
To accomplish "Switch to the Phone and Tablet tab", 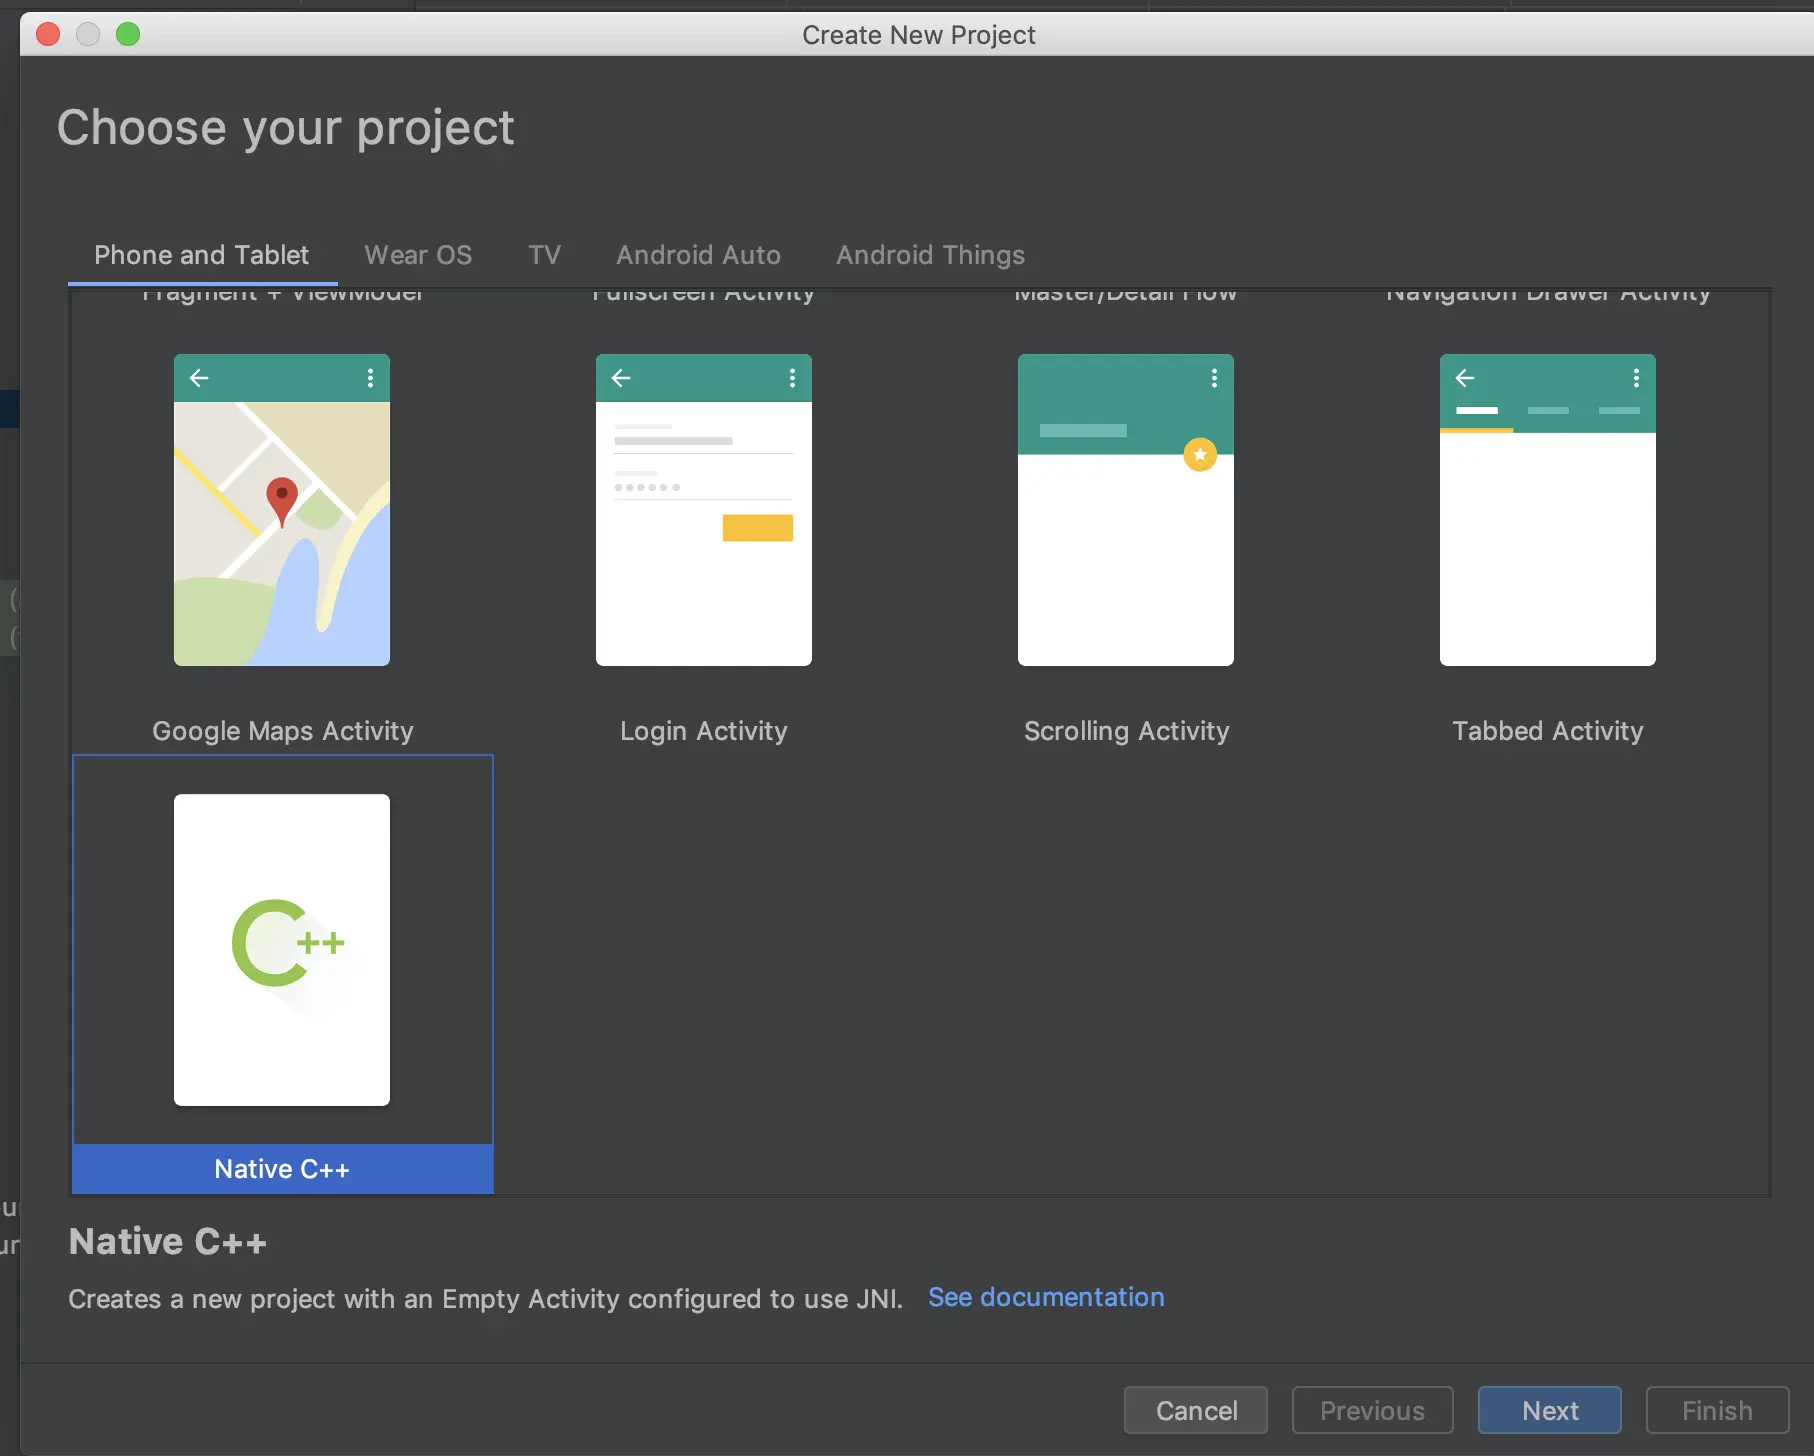I will 202,255.
